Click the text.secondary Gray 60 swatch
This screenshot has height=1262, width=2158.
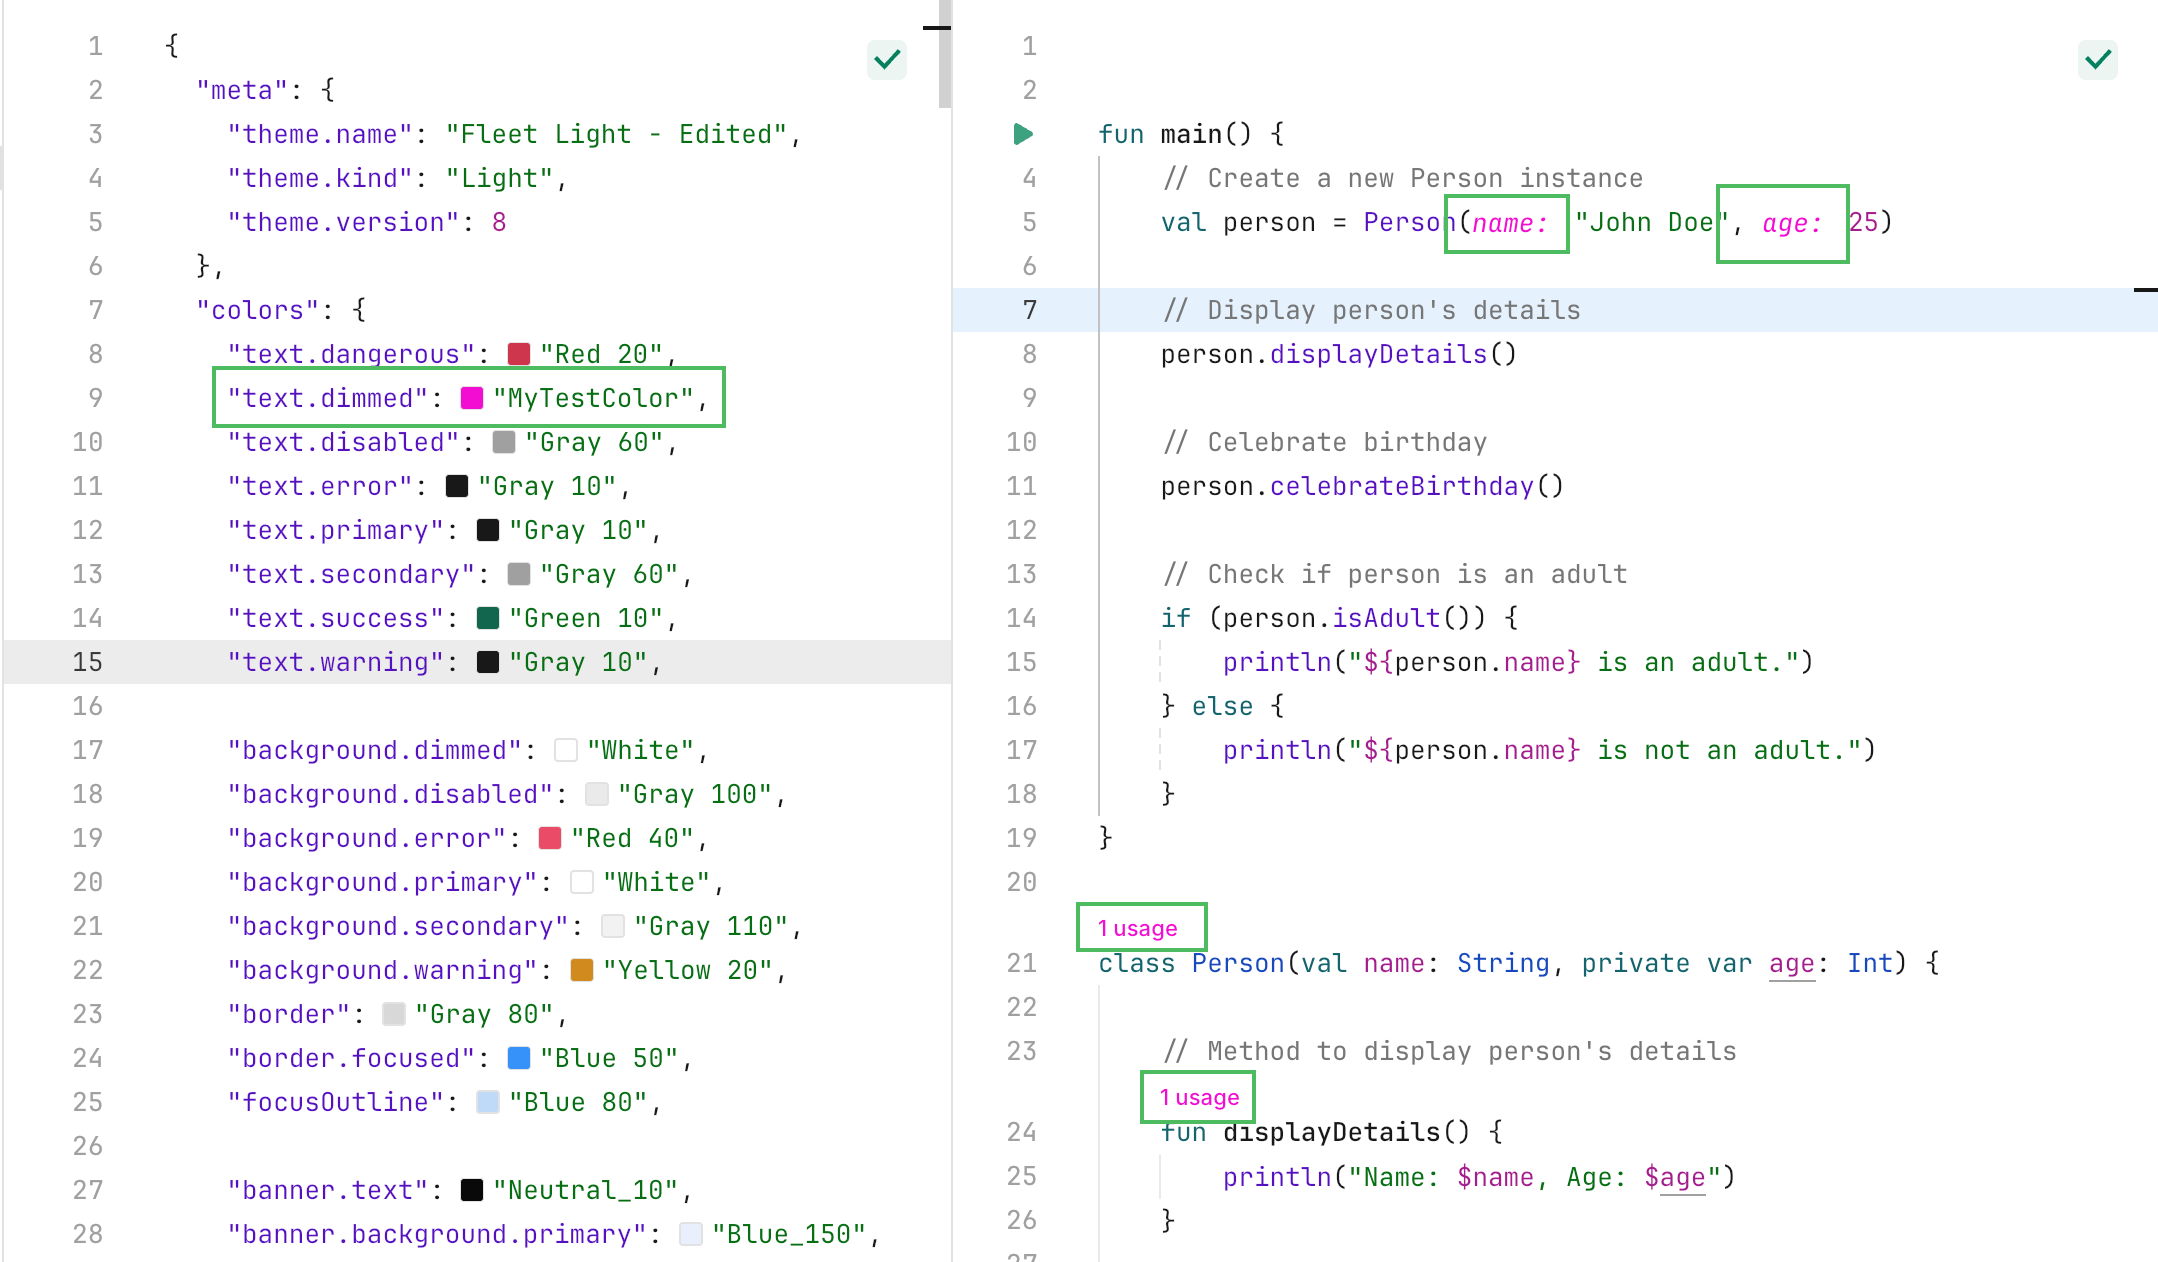pos(519,574)
